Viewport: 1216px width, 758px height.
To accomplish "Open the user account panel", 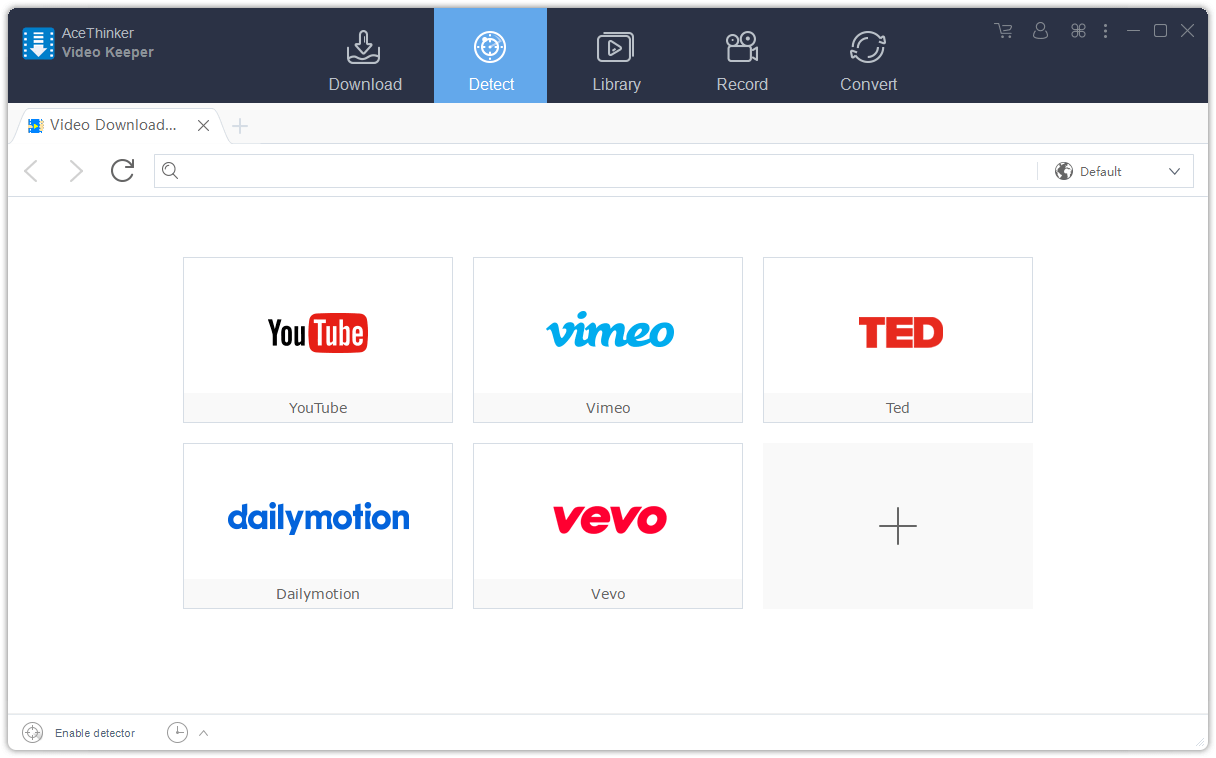I will point(1040,30).
